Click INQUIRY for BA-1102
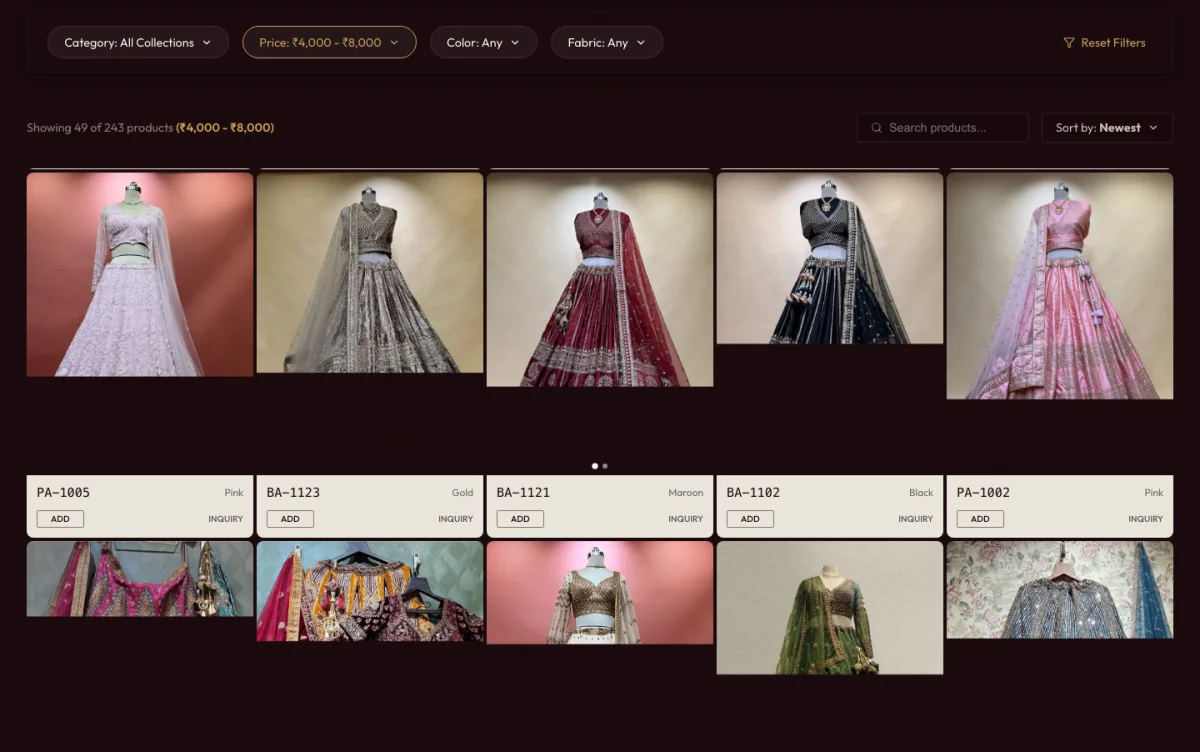Image resolution: width=1200 pixels, height=752 pixels. tap(915, 519)
